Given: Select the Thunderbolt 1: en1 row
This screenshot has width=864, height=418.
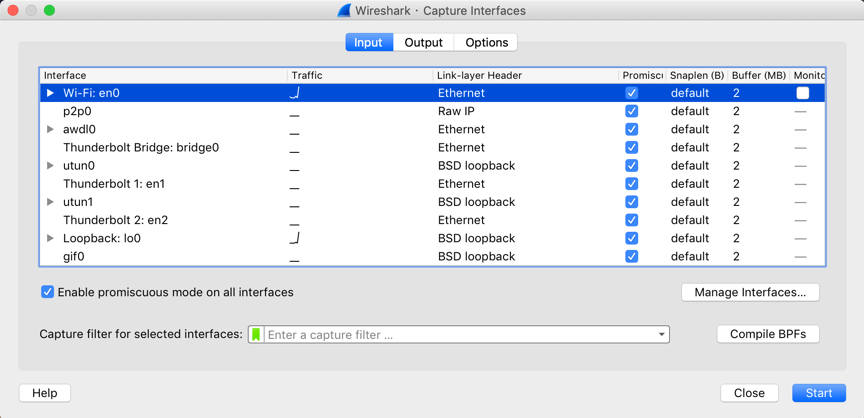Looking at the screenshot, I should pyautogui.click(x=432, y=184).
